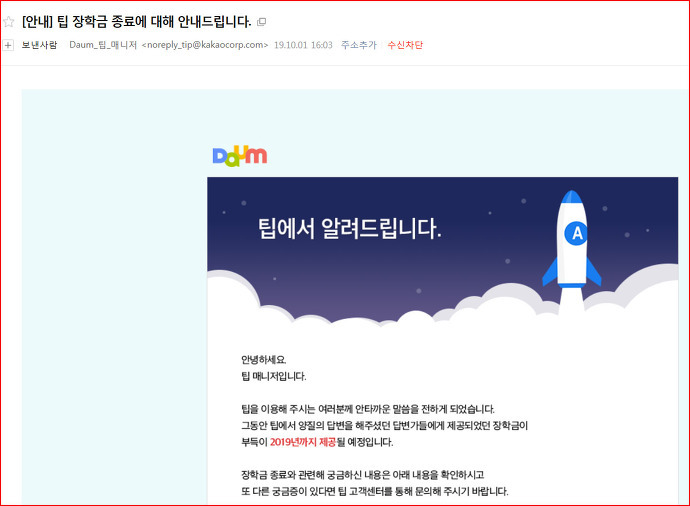Click the greeting line 안녕하세요.

[264, 360]
